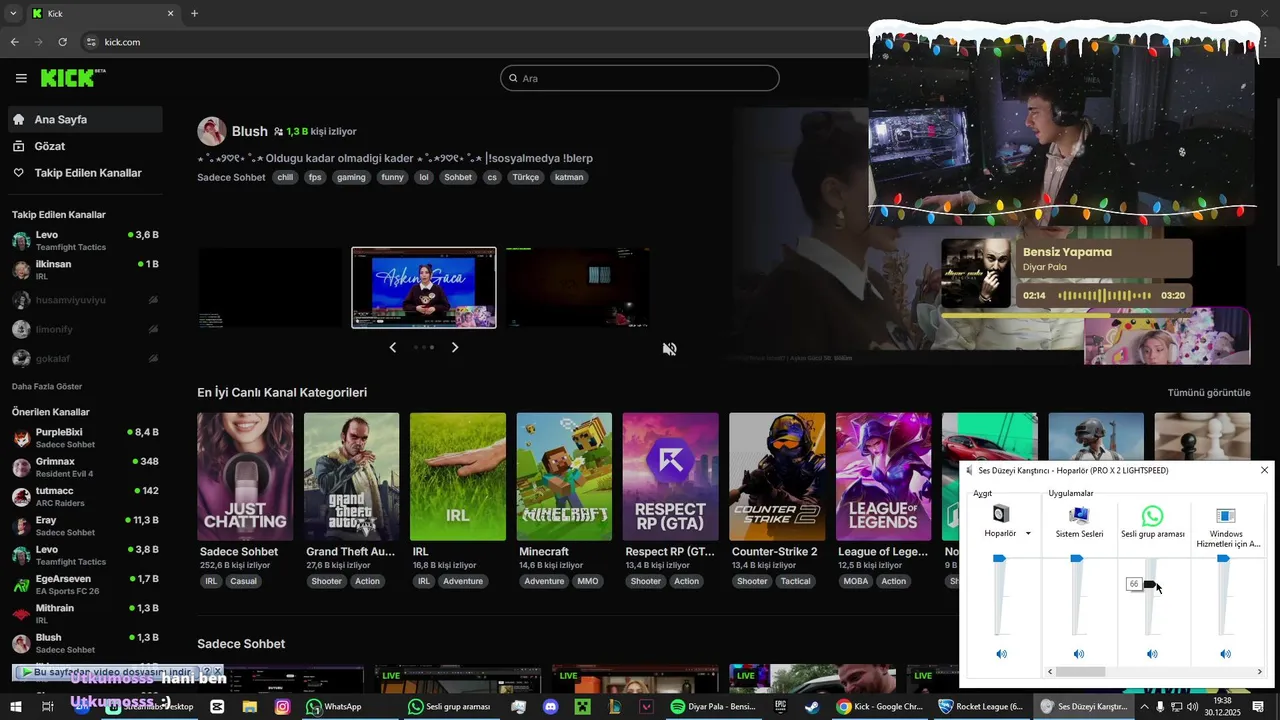The image size is (1280, 720).
Task: Click mixer horizontal scrollbar right arrow
Action: tap(1259, 672)
